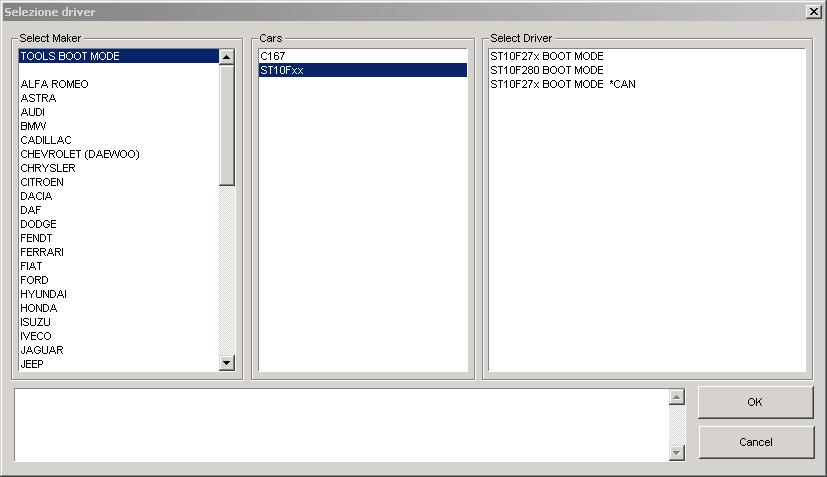Close the Selezione driver dialog

813,12
